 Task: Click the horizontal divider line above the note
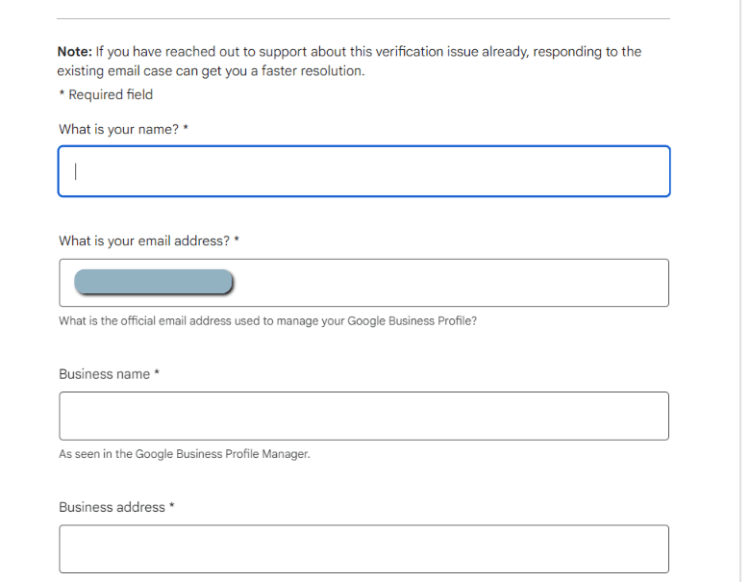click(363, 18)
